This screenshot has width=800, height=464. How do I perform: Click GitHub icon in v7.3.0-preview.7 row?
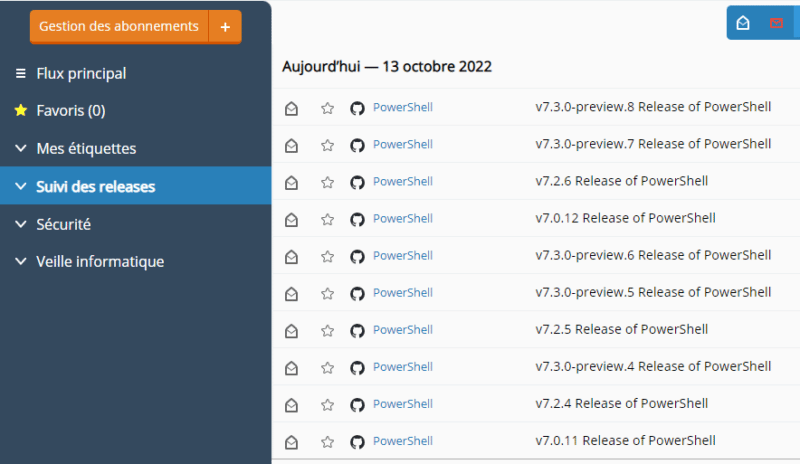click(x=357, y=145)
